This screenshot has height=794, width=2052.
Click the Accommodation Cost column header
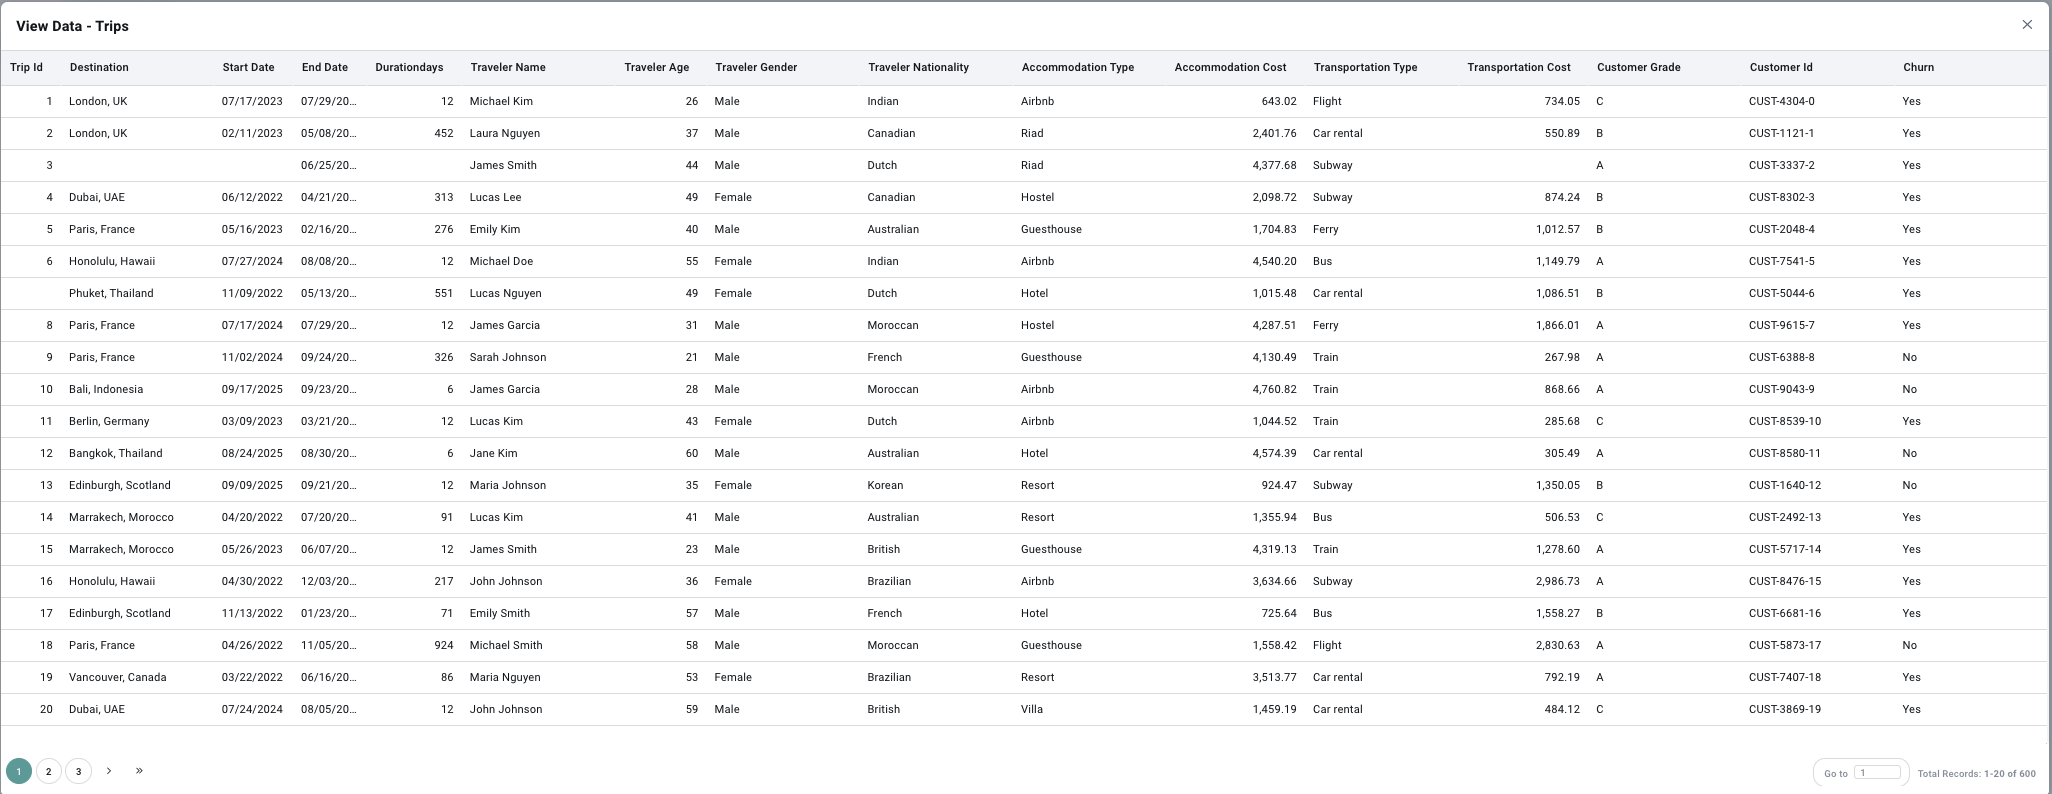click(1230, 67)
